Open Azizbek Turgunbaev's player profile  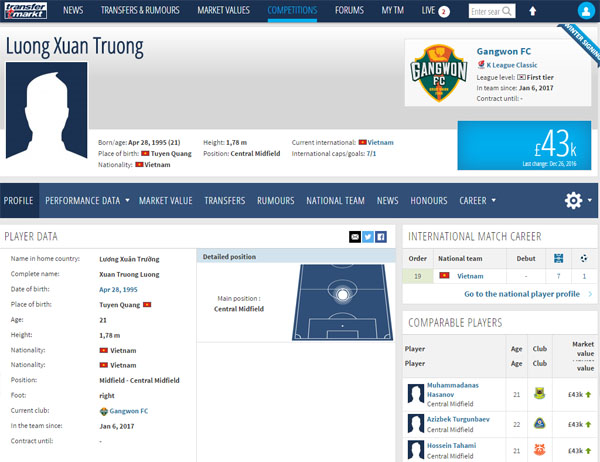pos(458,419)
